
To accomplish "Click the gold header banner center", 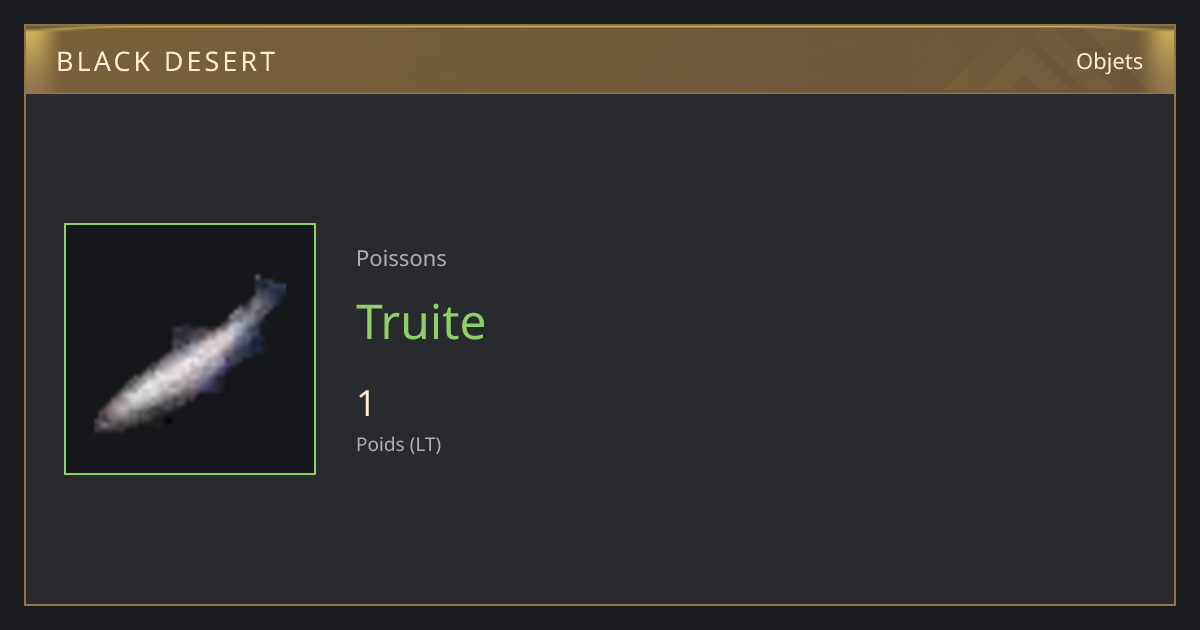I will click(600, 60).
